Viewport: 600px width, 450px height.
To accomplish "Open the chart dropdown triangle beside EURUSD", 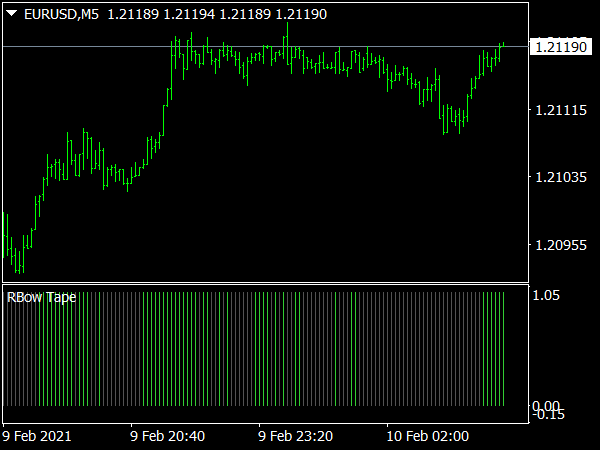I will click(x=11, y=14).
